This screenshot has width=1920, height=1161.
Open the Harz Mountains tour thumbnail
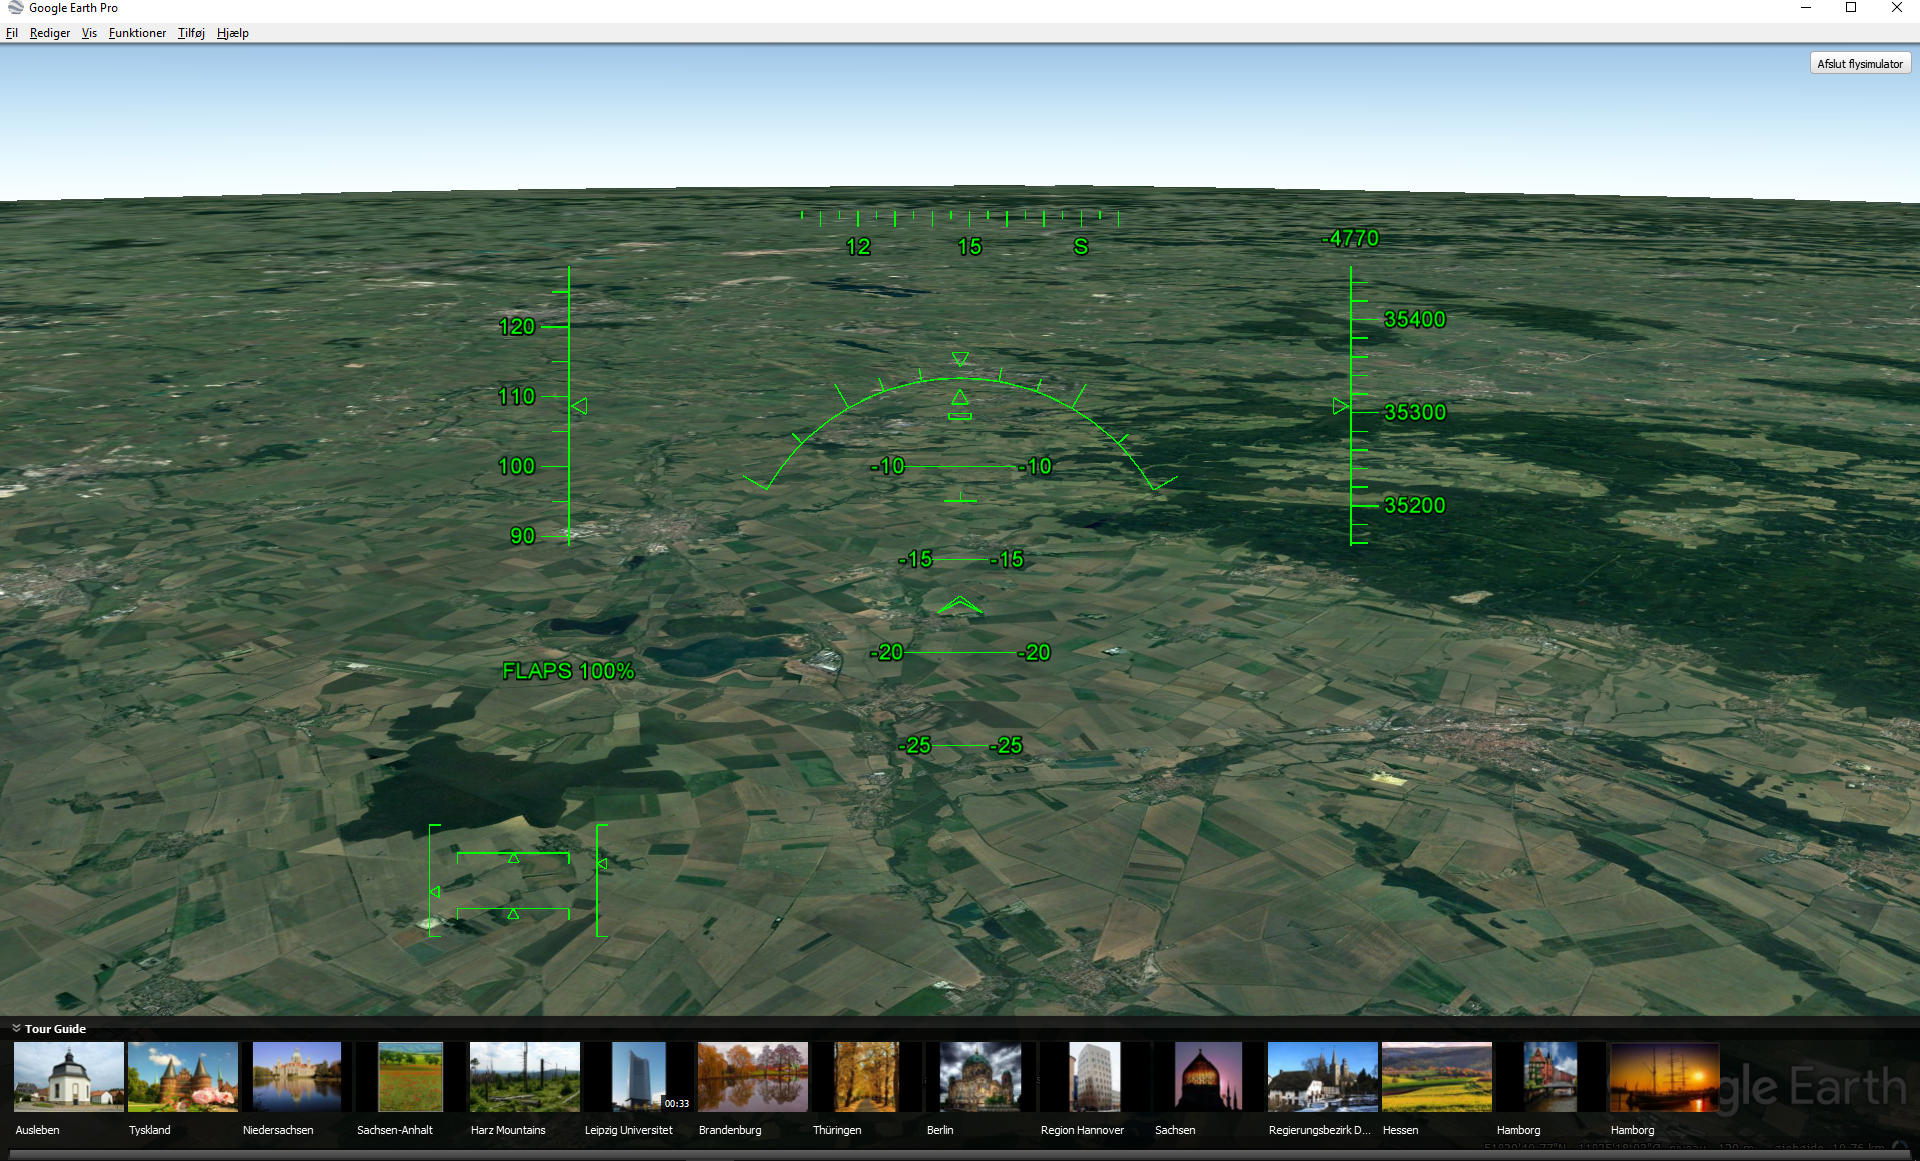pos(525,1077)
